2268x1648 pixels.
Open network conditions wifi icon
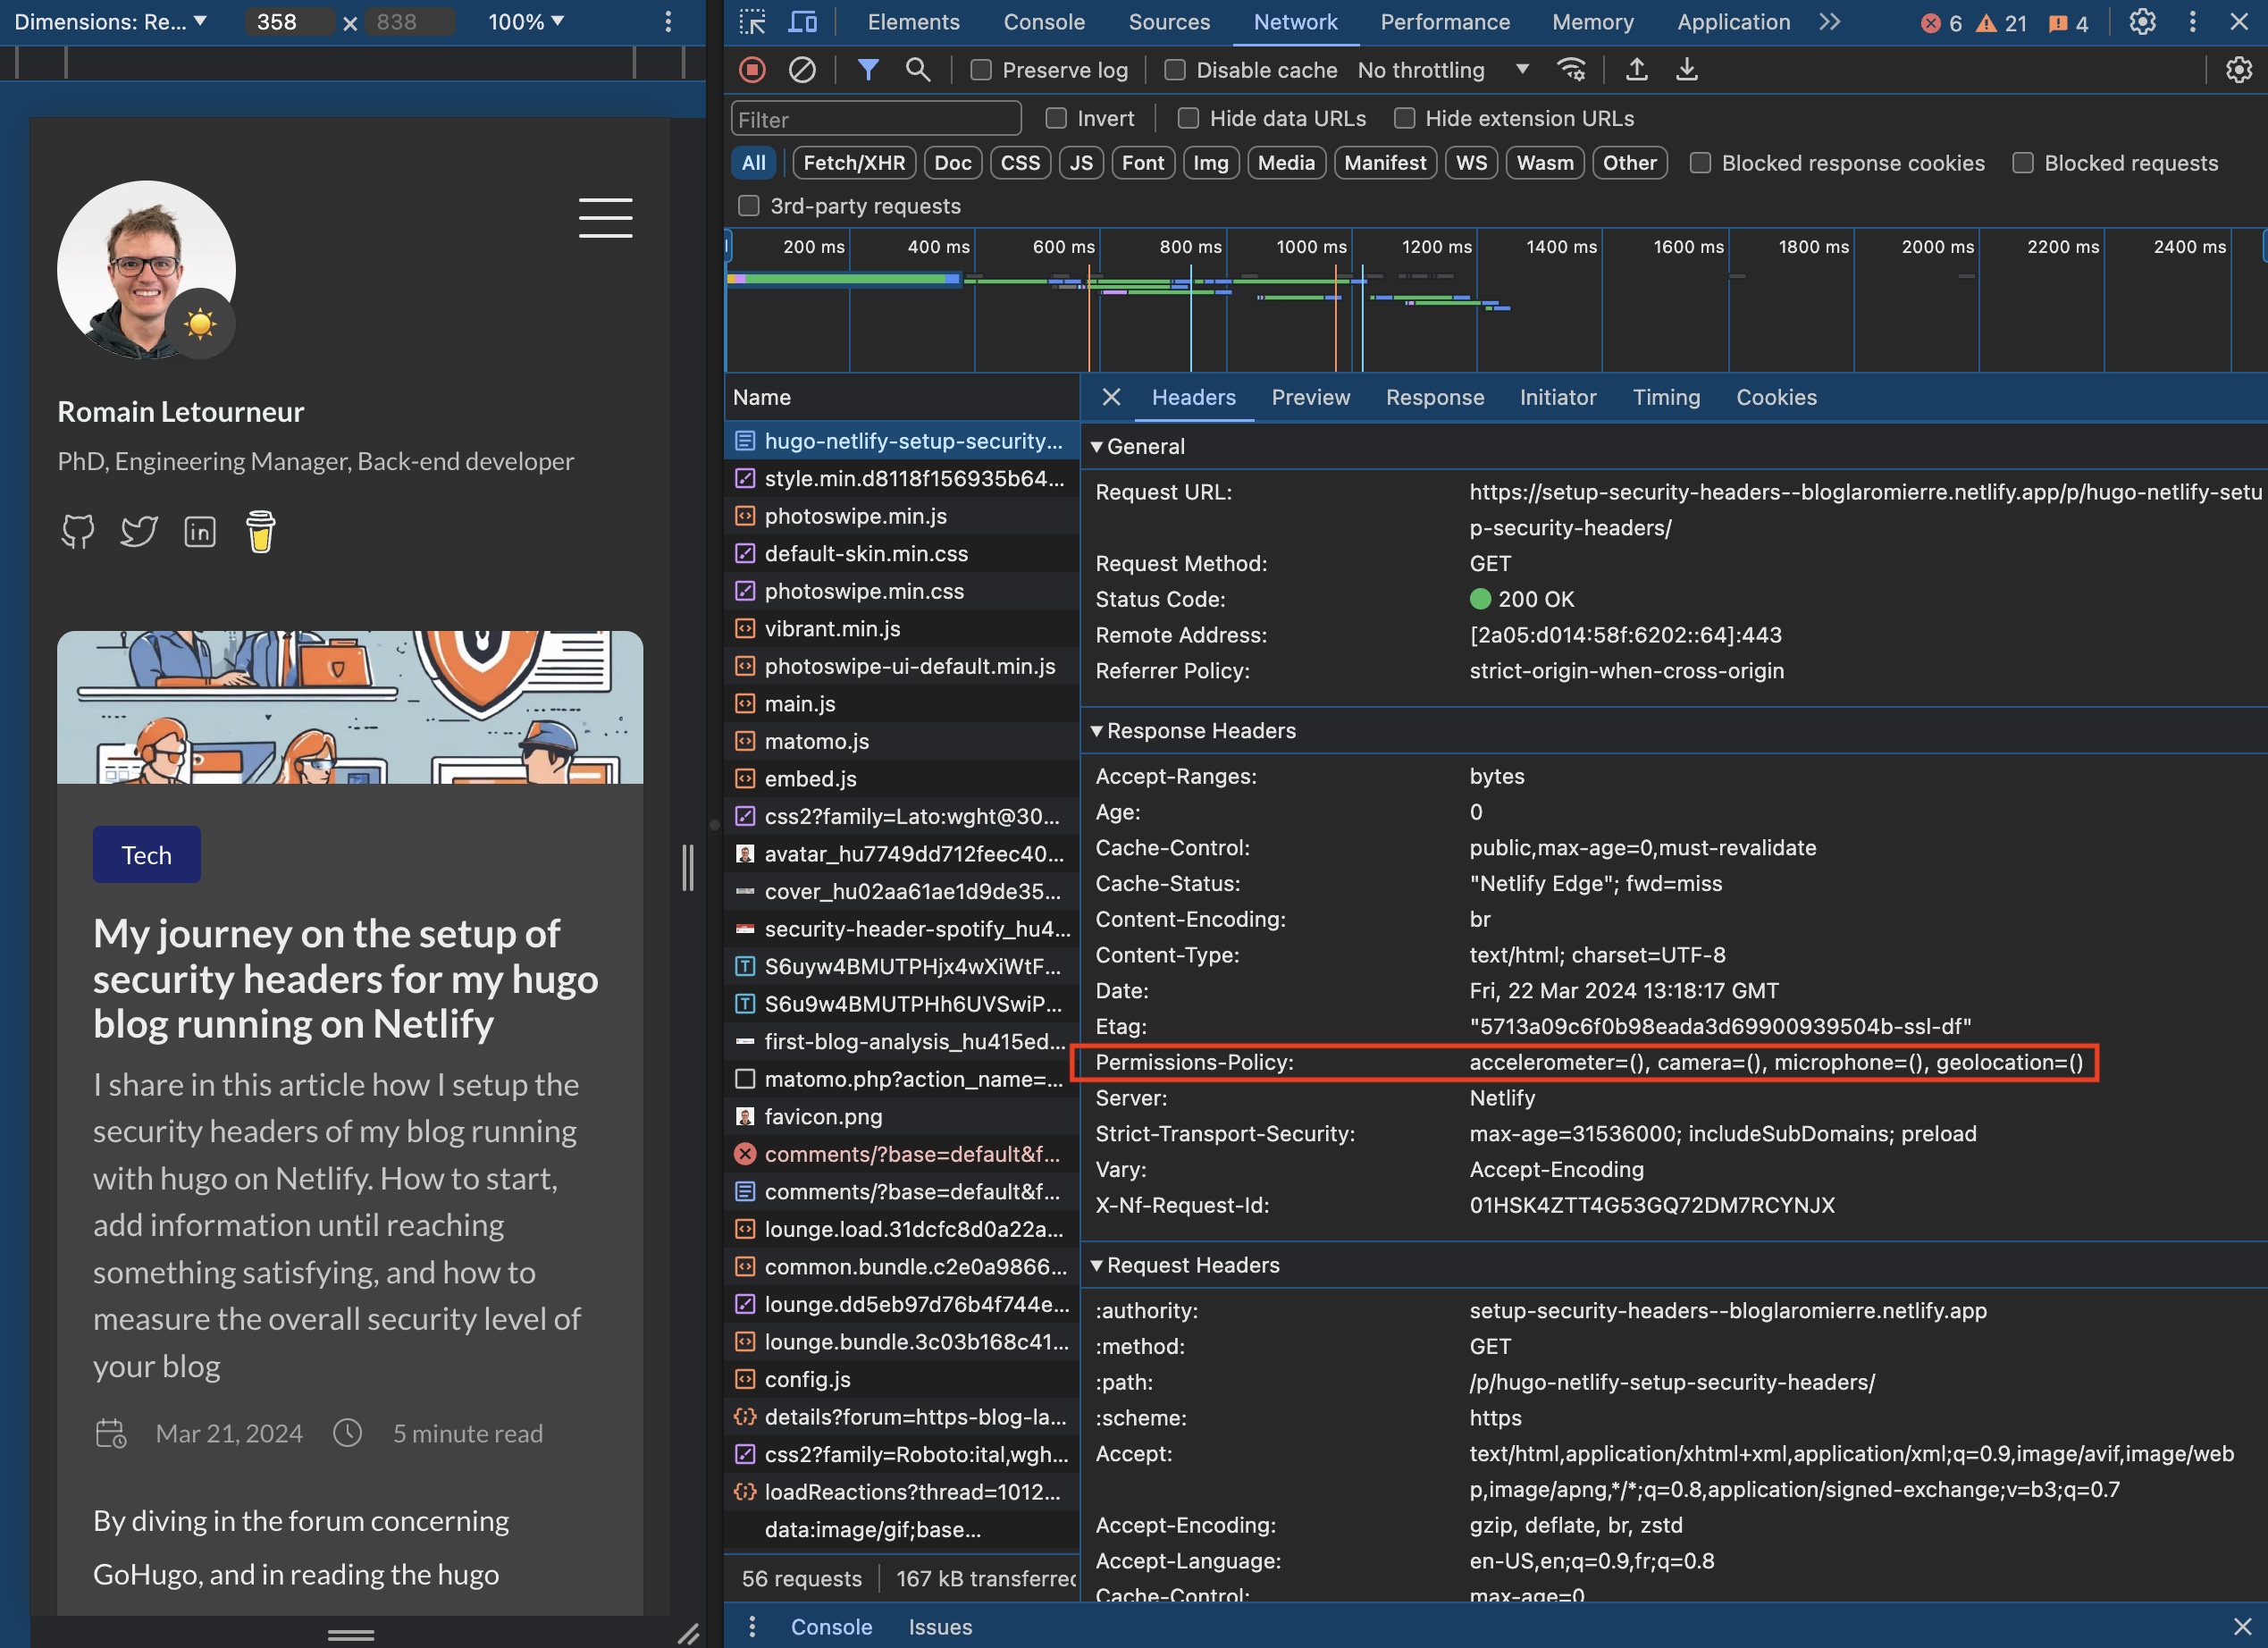[x=1572, y=70]
